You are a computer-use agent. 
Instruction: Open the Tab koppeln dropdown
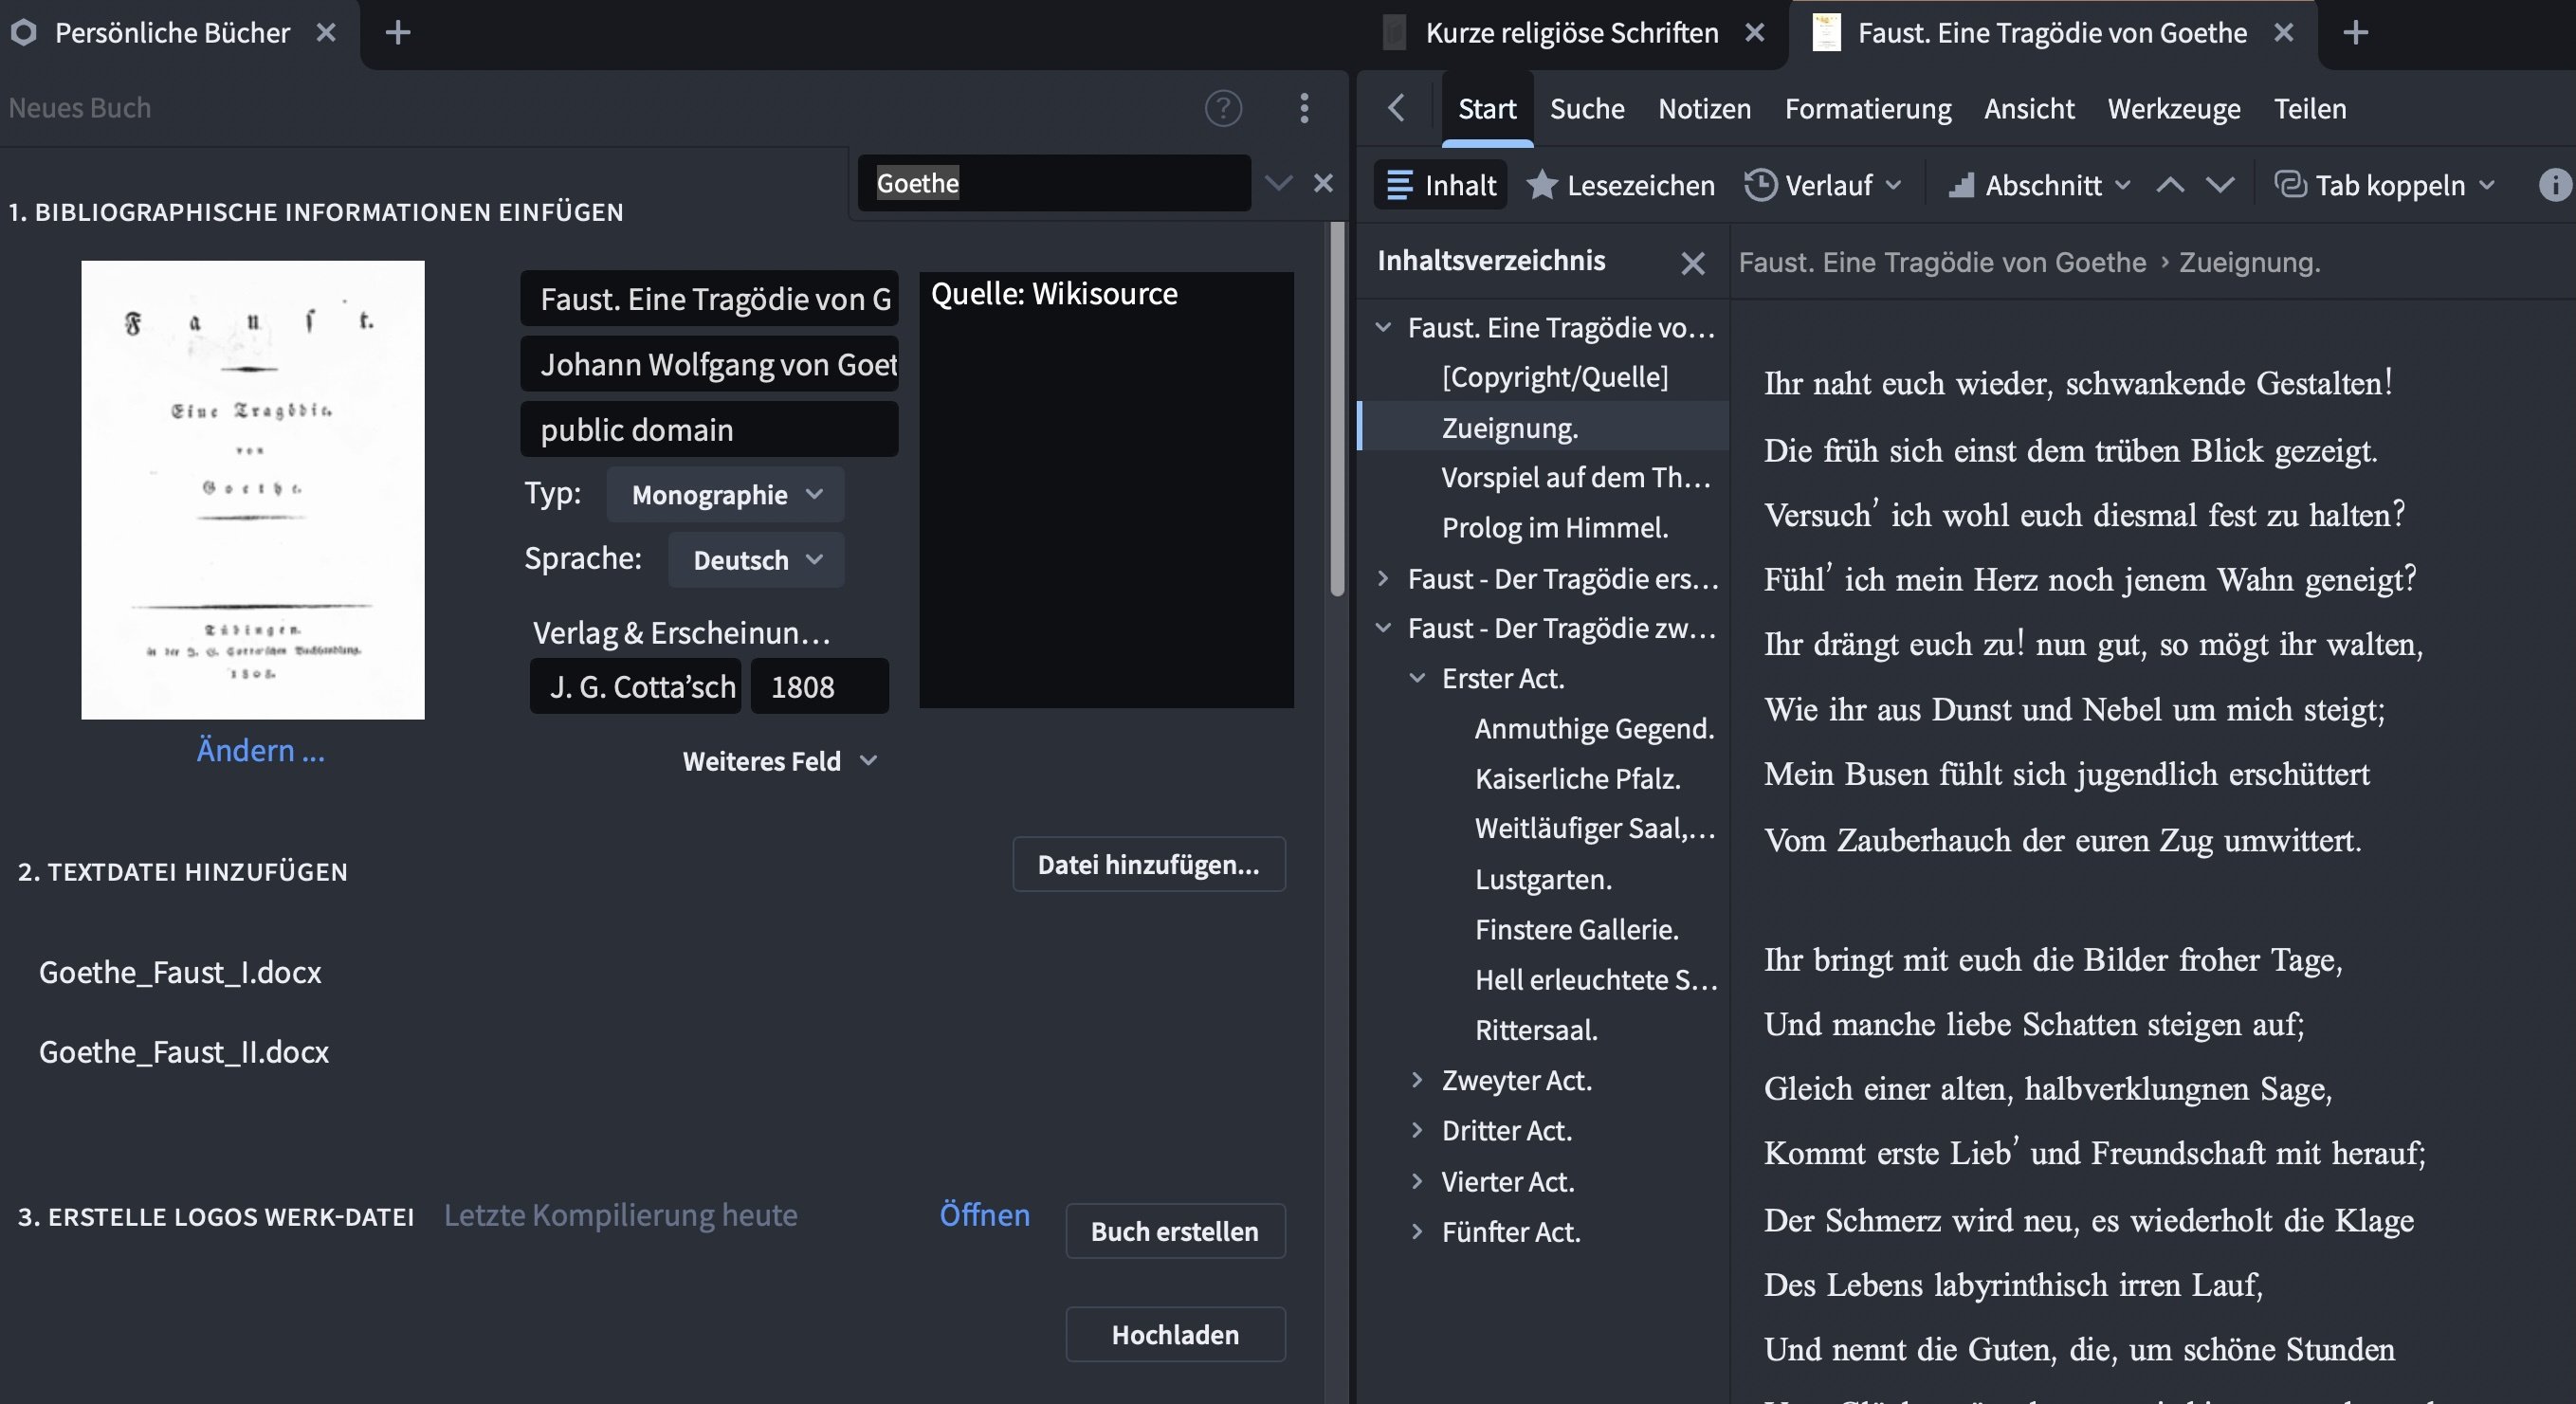coord(2385,185)
